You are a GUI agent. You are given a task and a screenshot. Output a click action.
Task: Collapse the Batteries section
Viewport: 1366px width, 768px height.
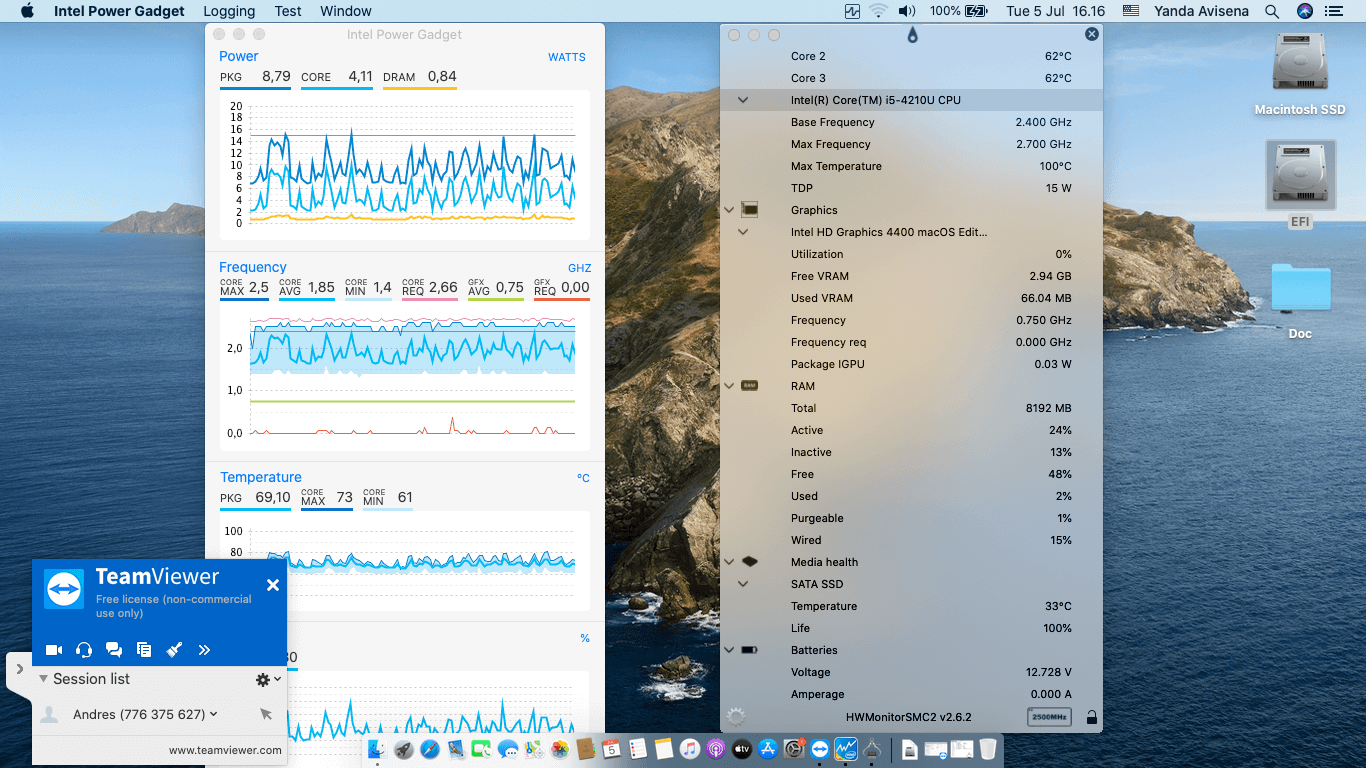coord(729,650)
